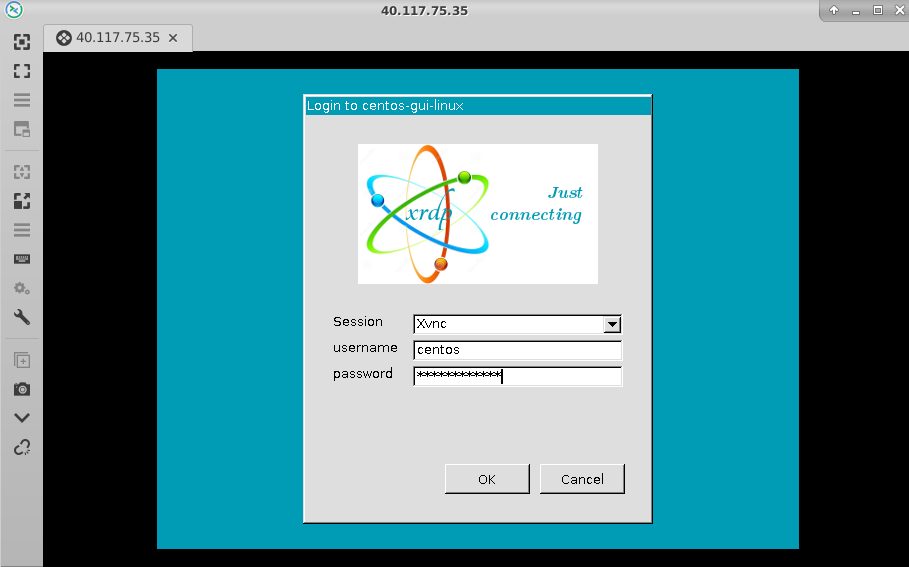Click into the password field

coord(517,376)
